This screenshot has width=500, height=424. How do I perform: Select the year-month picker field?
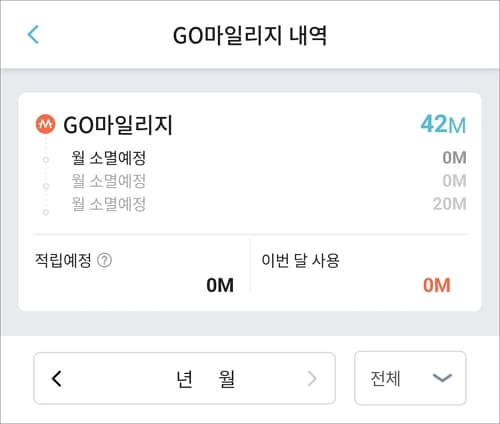click(184, 378)
